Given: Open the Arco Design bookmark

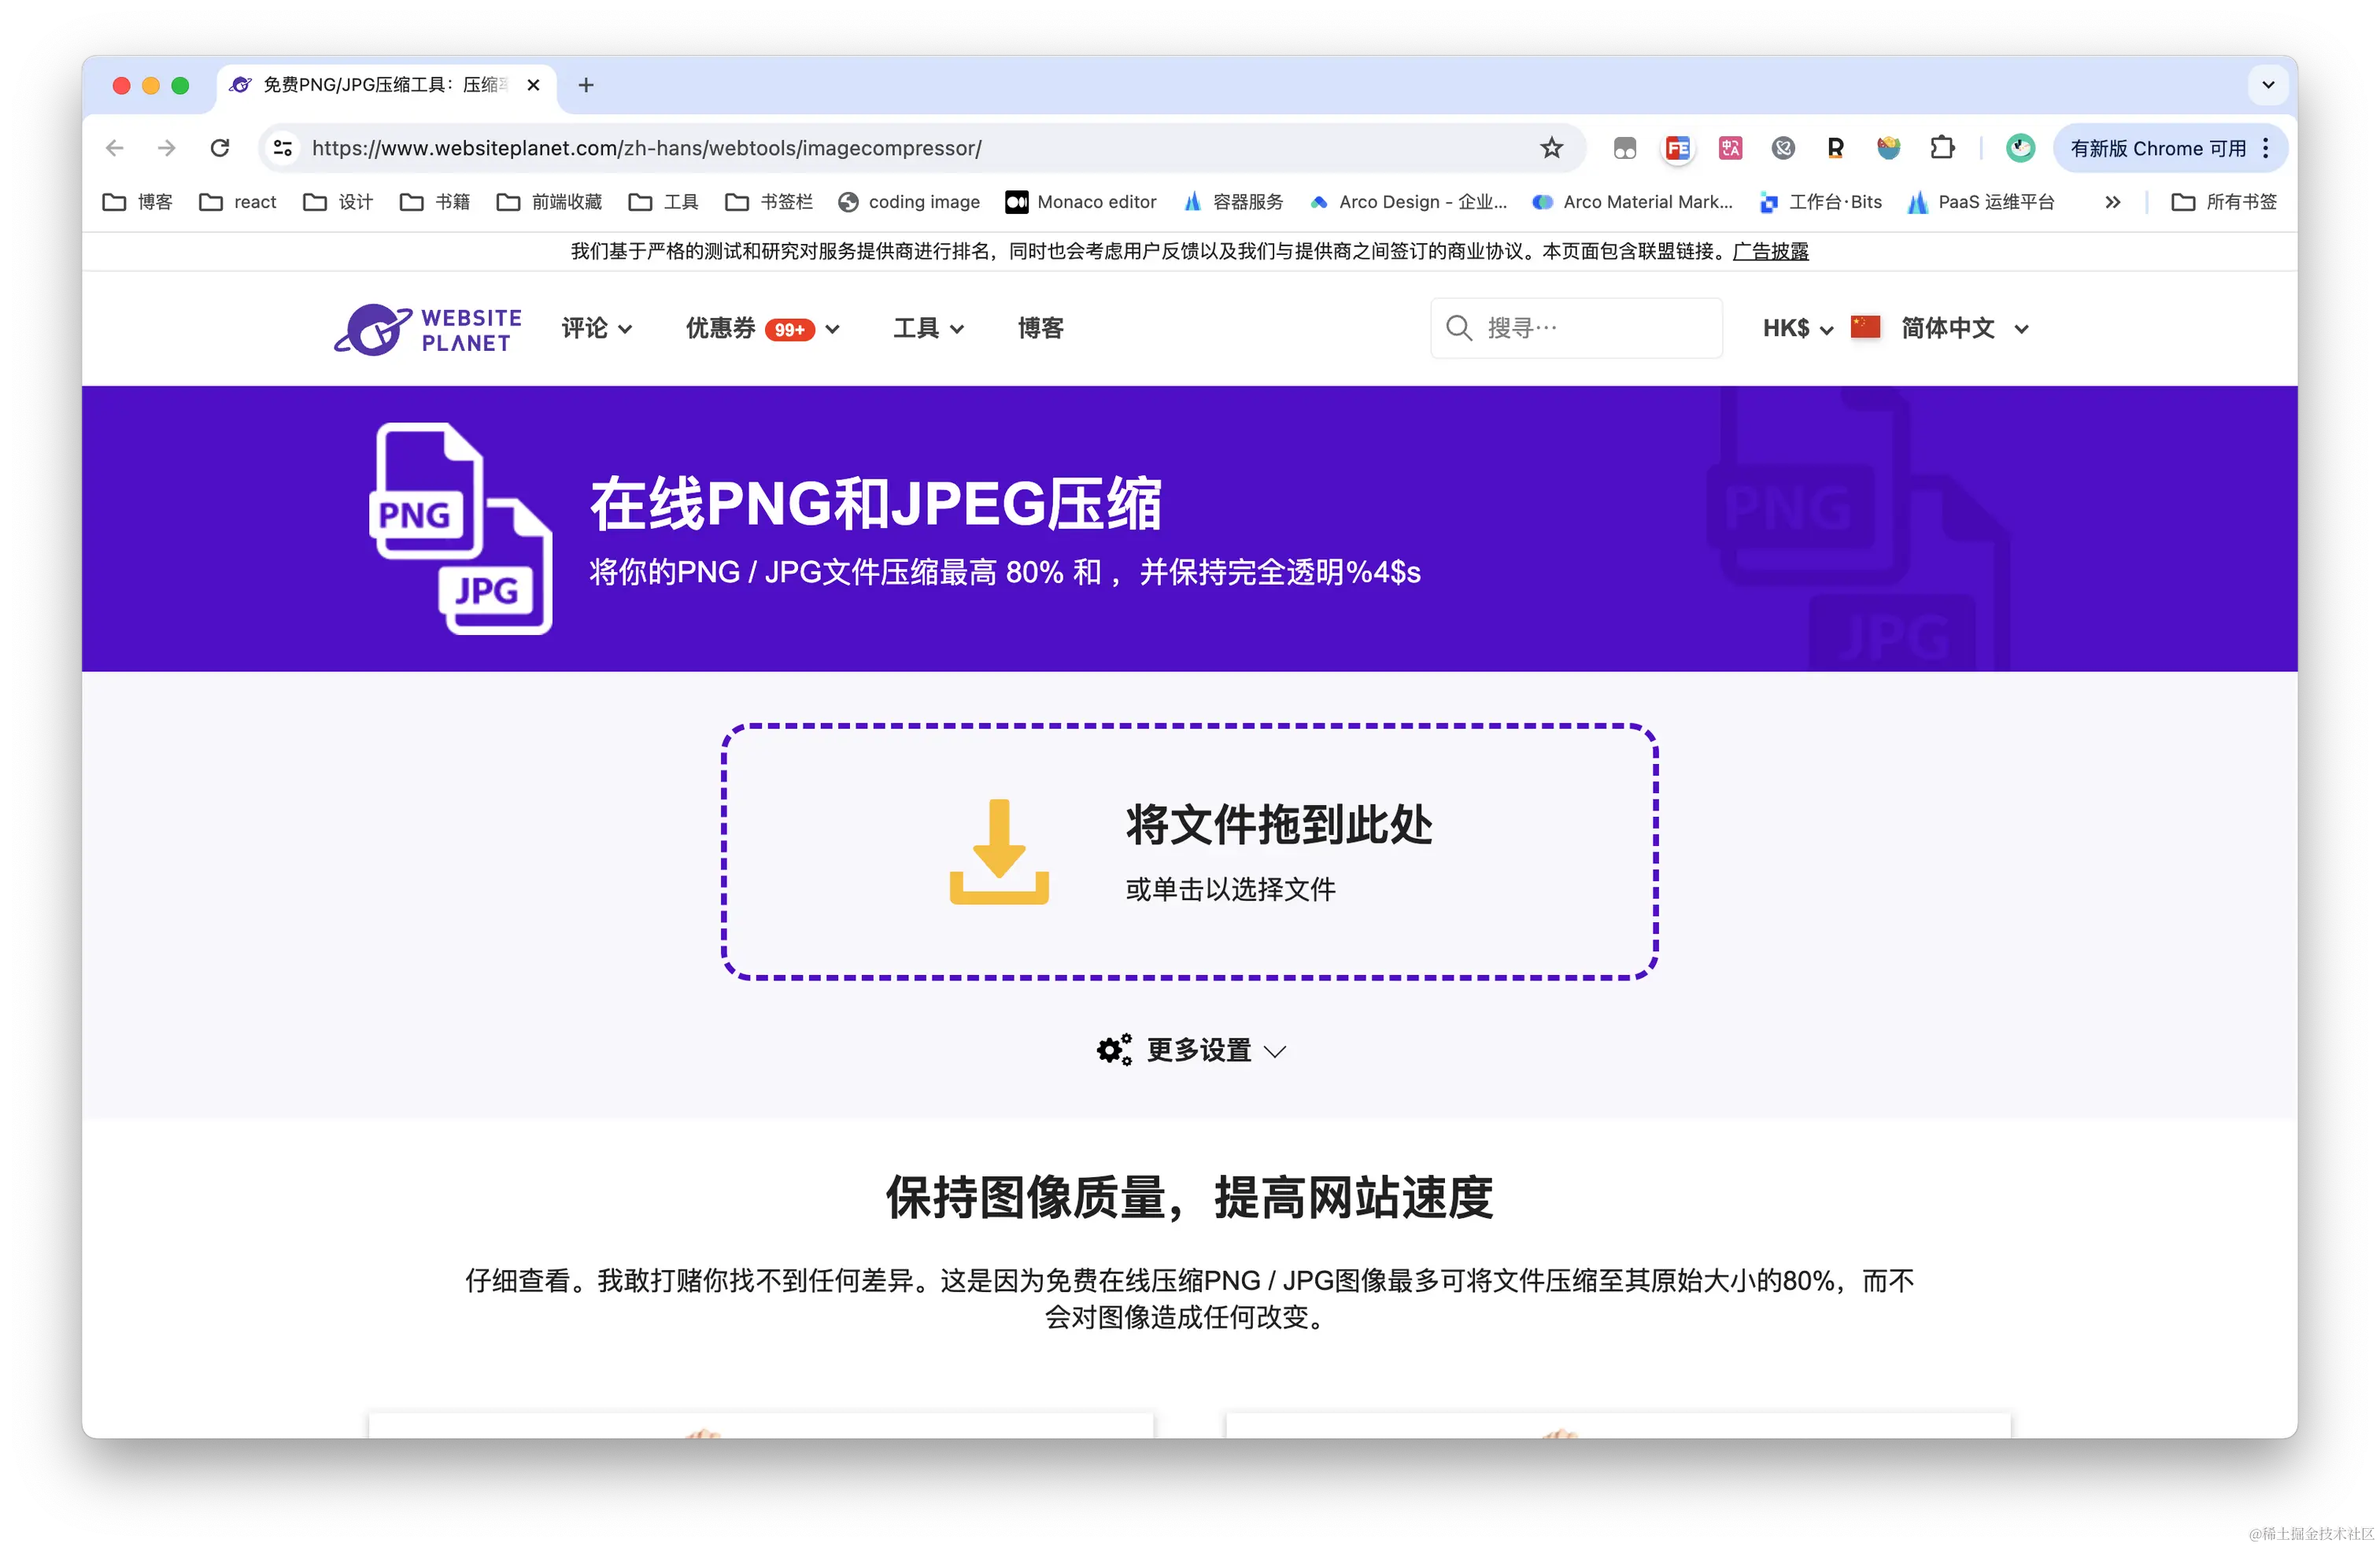Looking at the screenshot, I should point(1408,202).
